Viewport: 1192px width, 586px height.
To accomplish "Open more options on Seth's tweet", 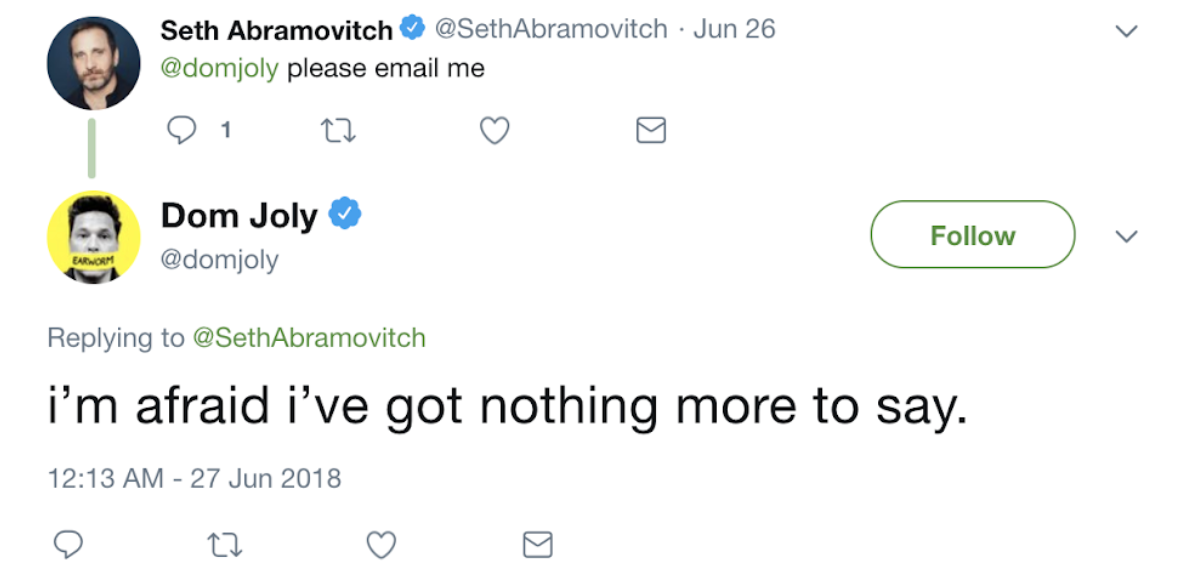I will click(1126, 31).
